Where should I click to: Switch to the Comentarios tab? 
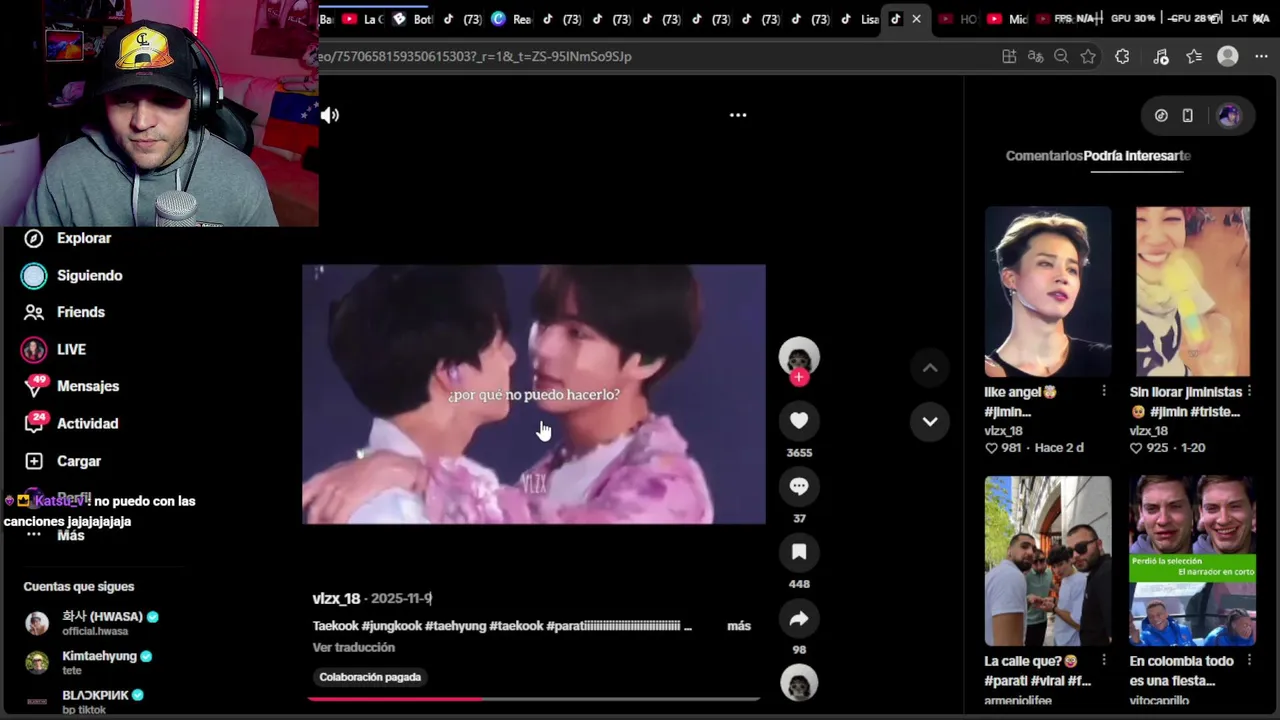[1044, 156]
